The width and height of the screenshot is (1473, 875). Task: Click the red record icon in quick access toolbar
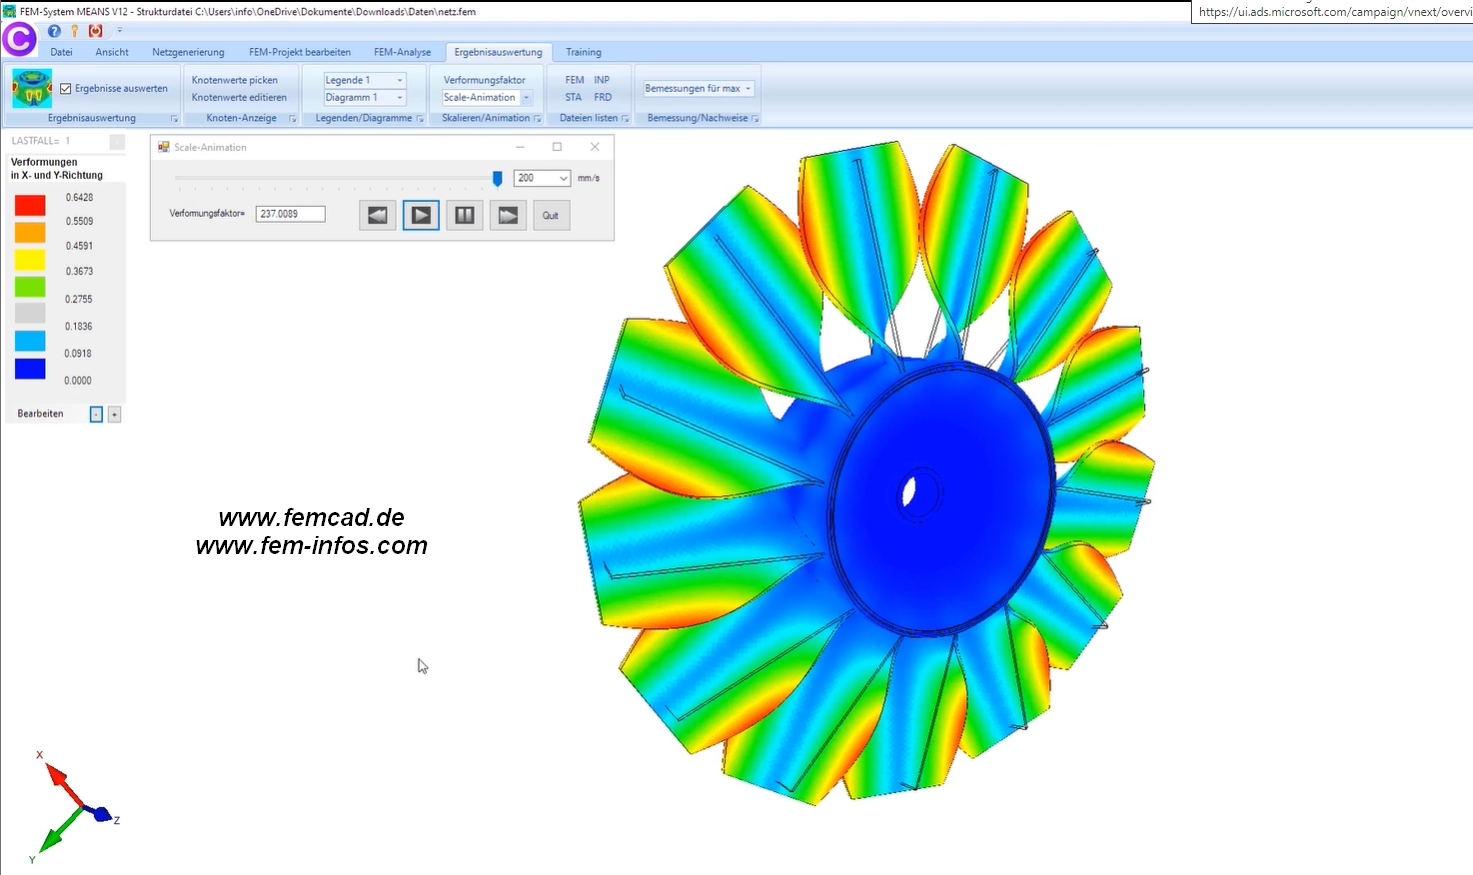coord(96,31)
